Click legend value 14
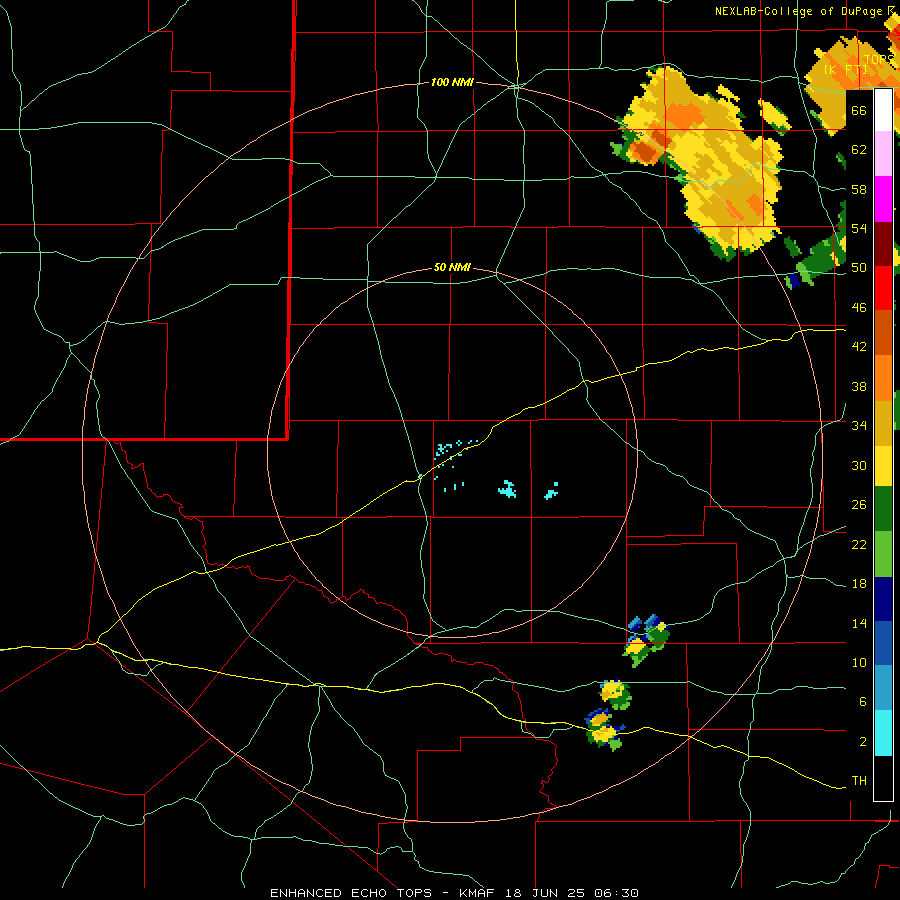 859,623
